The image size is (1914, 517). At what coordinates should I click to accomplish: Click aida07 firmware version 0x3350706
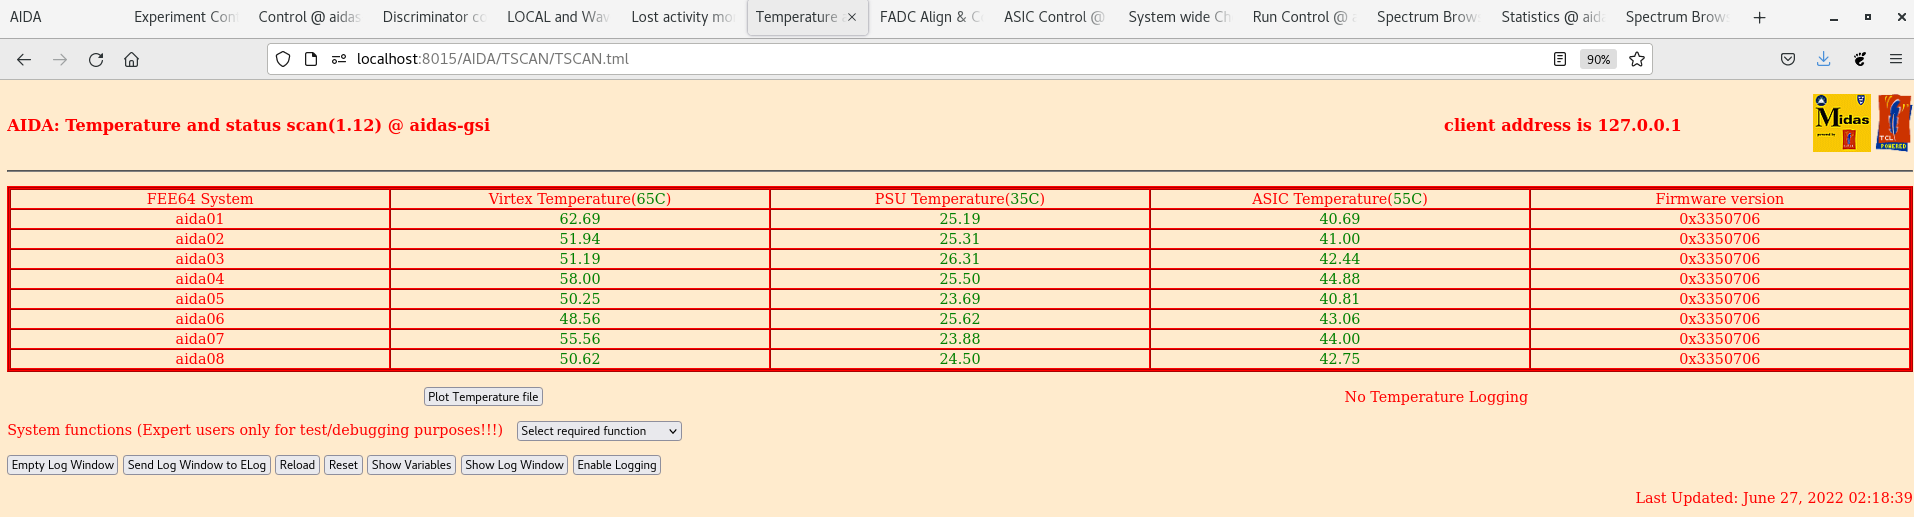[x=1720, y=339]
